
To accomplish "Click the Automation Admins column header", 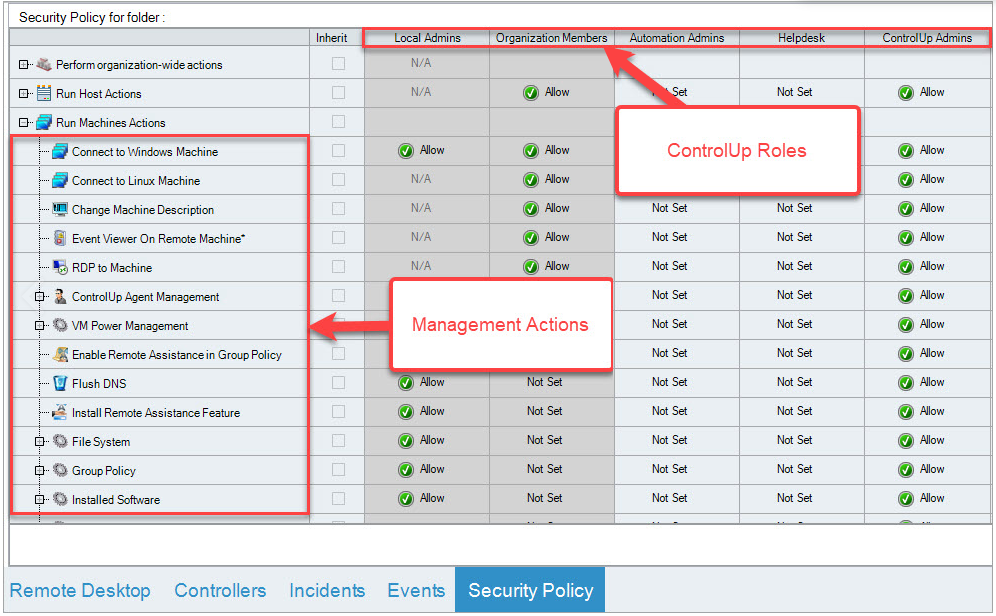I will [x=676, y=37].
